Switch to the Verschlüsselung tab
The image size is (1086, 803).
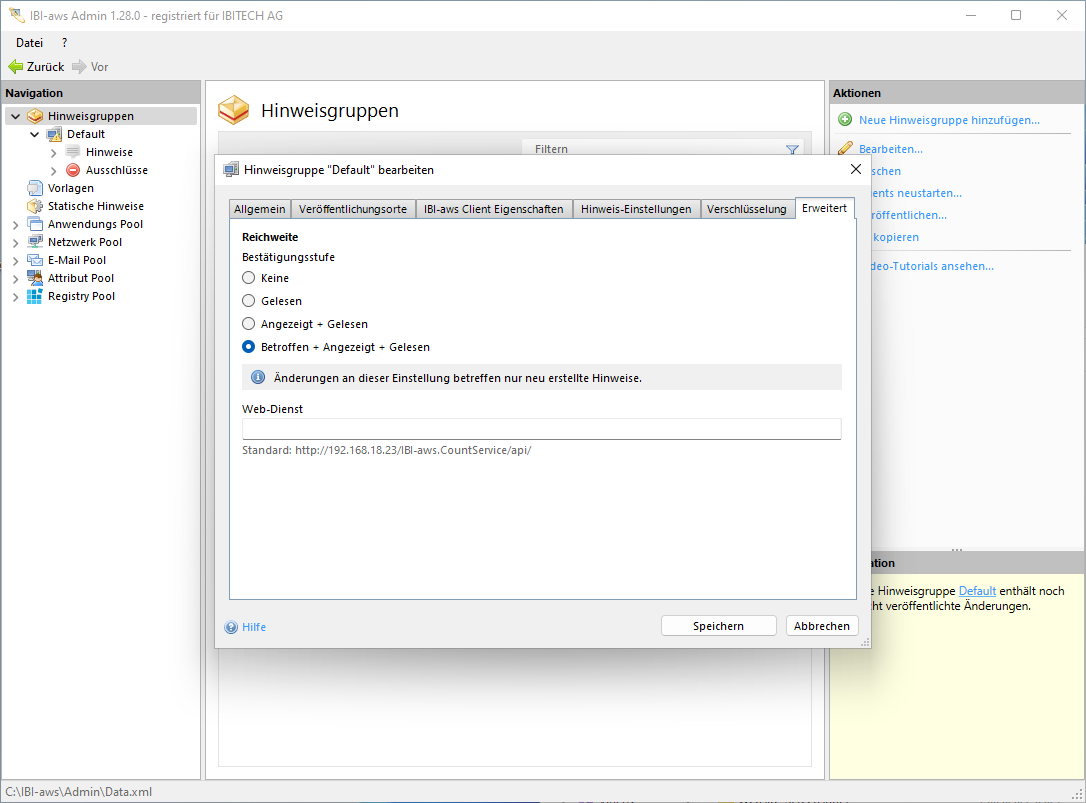[x=746, y=209]
